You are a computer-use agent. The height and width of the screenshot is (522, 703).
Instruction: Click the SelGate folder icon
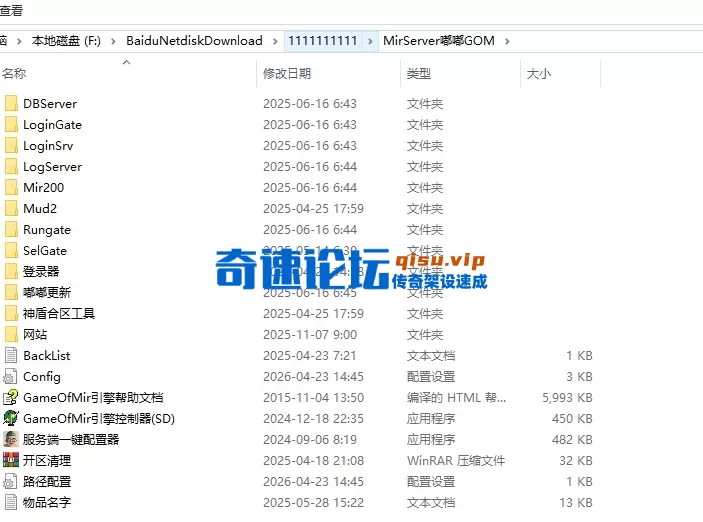coord(11,251)
